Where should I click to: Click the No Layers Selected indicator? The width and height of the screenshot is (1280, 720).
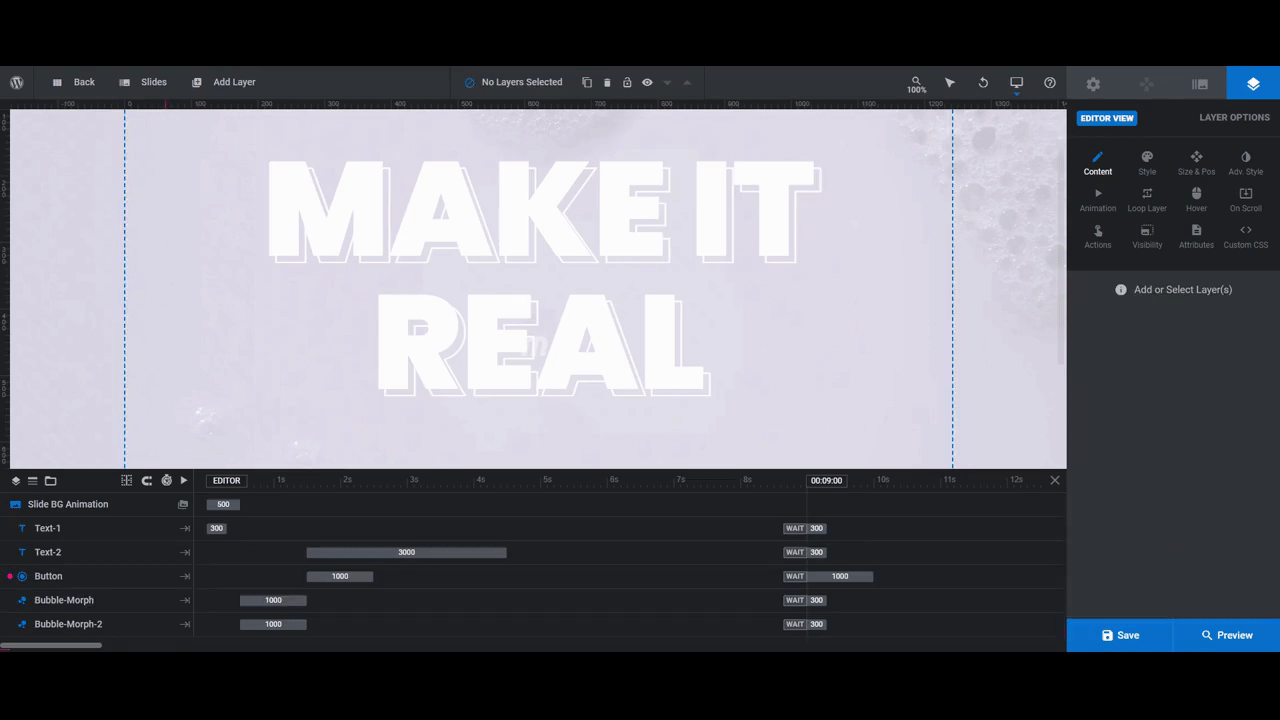coord(514,82)
